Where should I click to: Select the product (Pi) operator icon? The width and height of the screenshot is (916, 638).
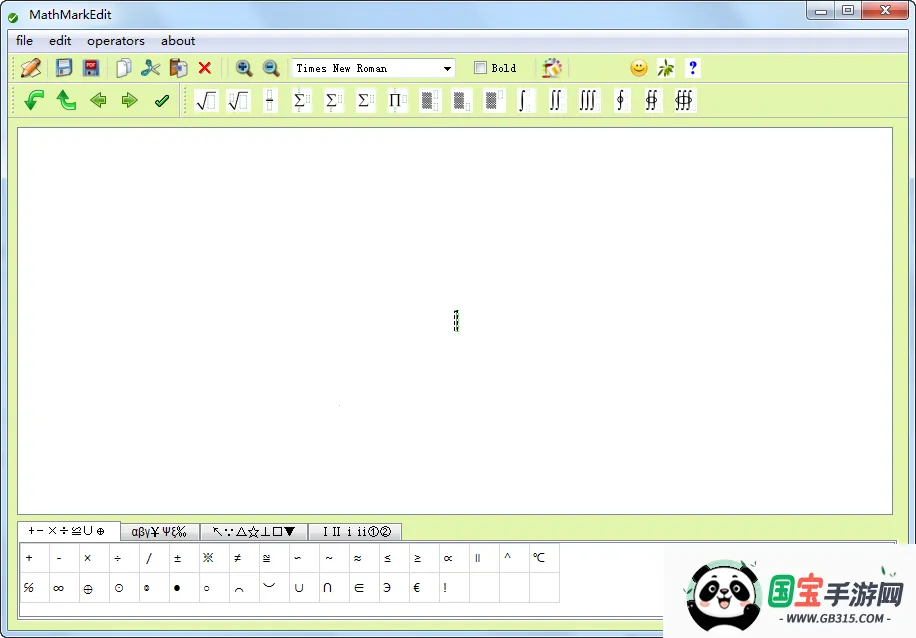pyautogui.click(x=397, y=100)
